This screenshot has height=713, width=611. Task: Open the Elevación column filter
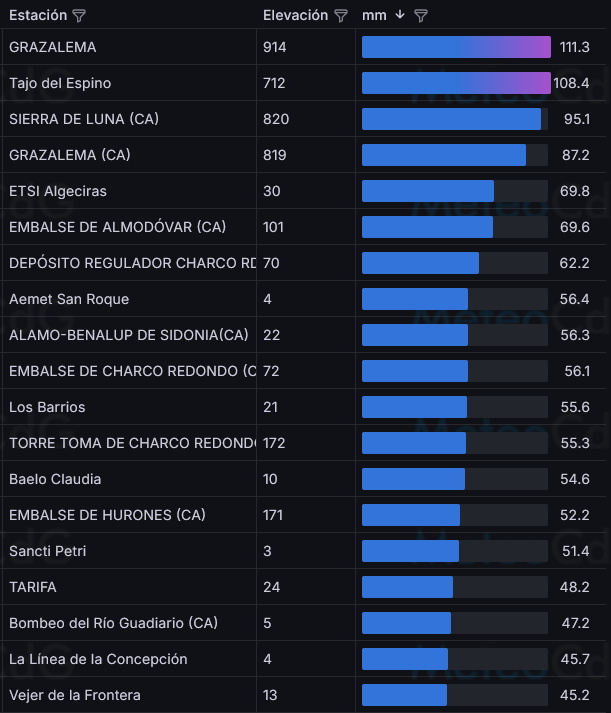341,16
